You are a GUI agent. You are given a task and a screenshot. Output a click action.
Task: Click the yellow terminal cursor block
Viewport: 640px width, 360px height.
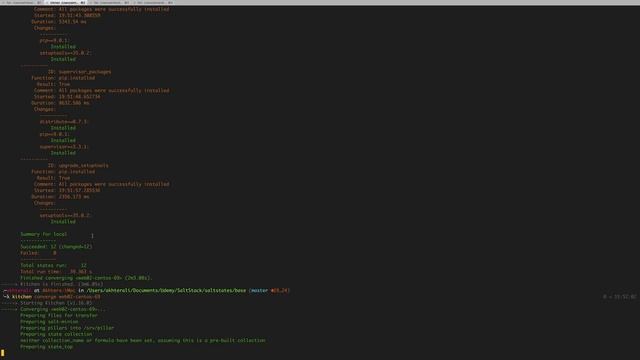pos(2,353)
